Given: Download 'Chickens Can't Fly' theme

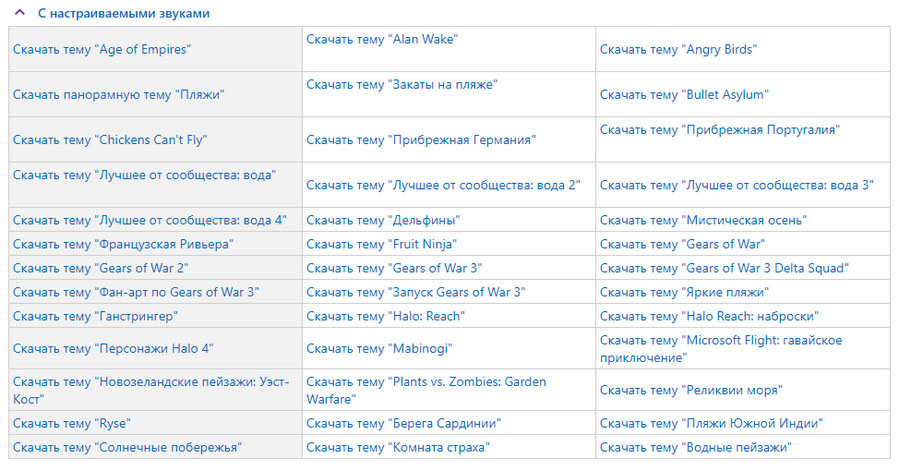Looking at the screenshot, I should (110, 140).
